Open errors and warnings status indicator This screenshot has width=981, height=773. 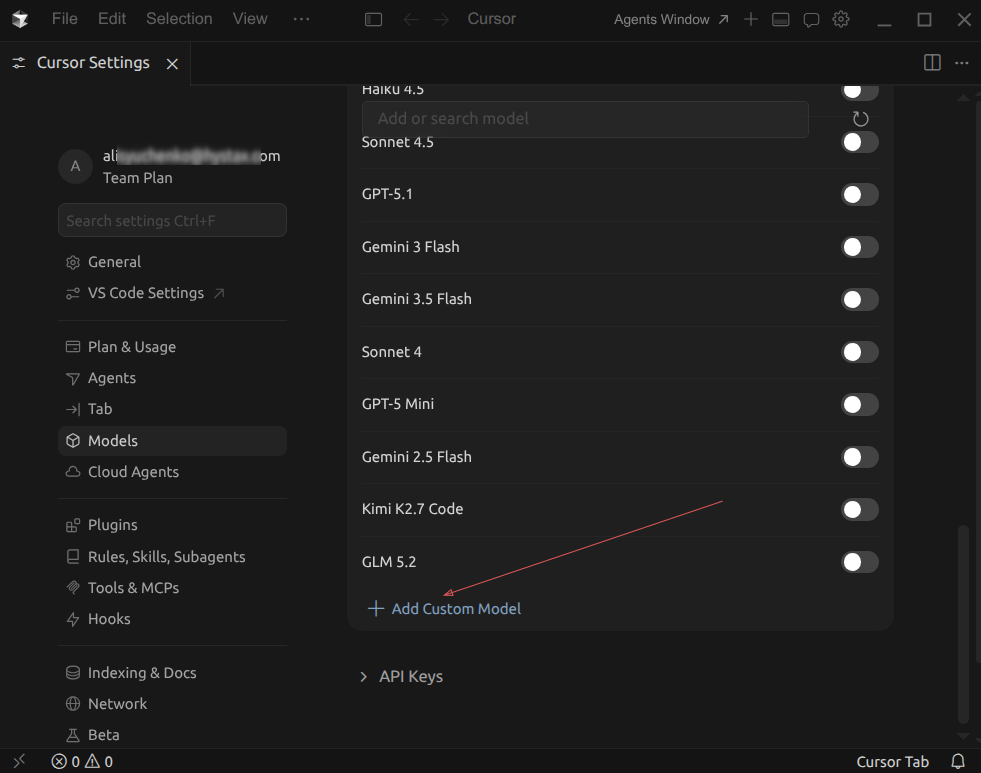[82, 761]
